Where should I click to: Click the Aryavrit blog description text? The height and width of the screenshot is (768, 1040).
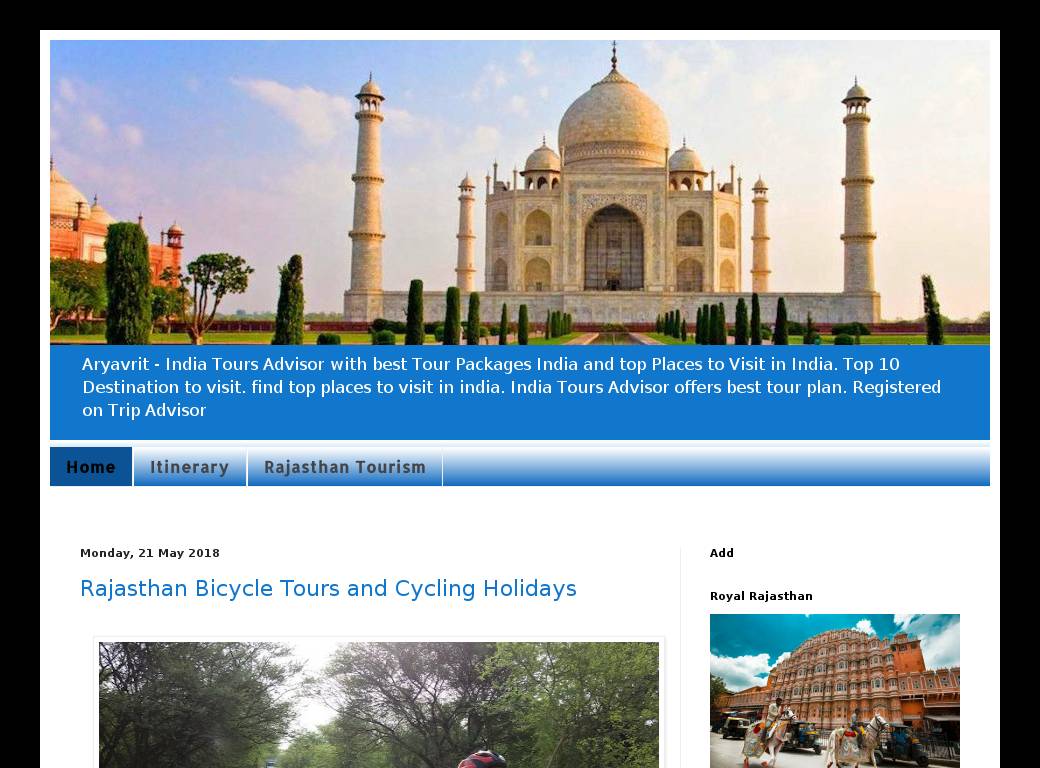point(511,387)
